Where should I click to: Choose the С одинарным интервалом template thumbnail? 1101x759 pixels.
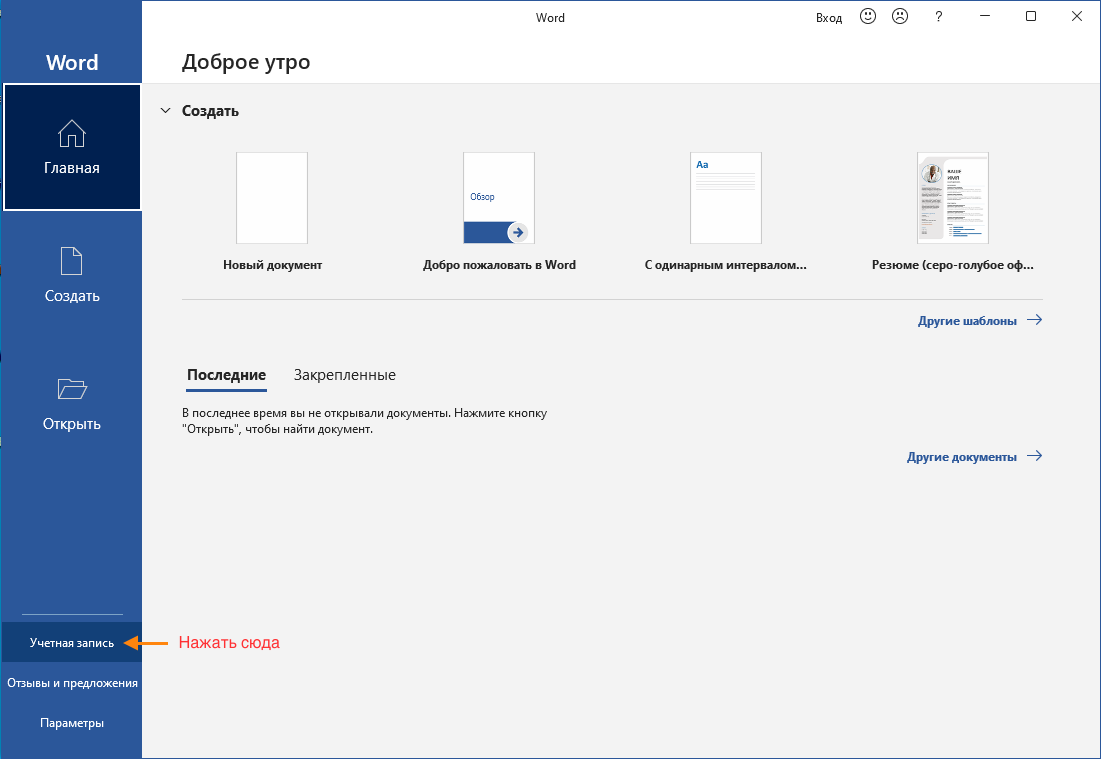725,198
